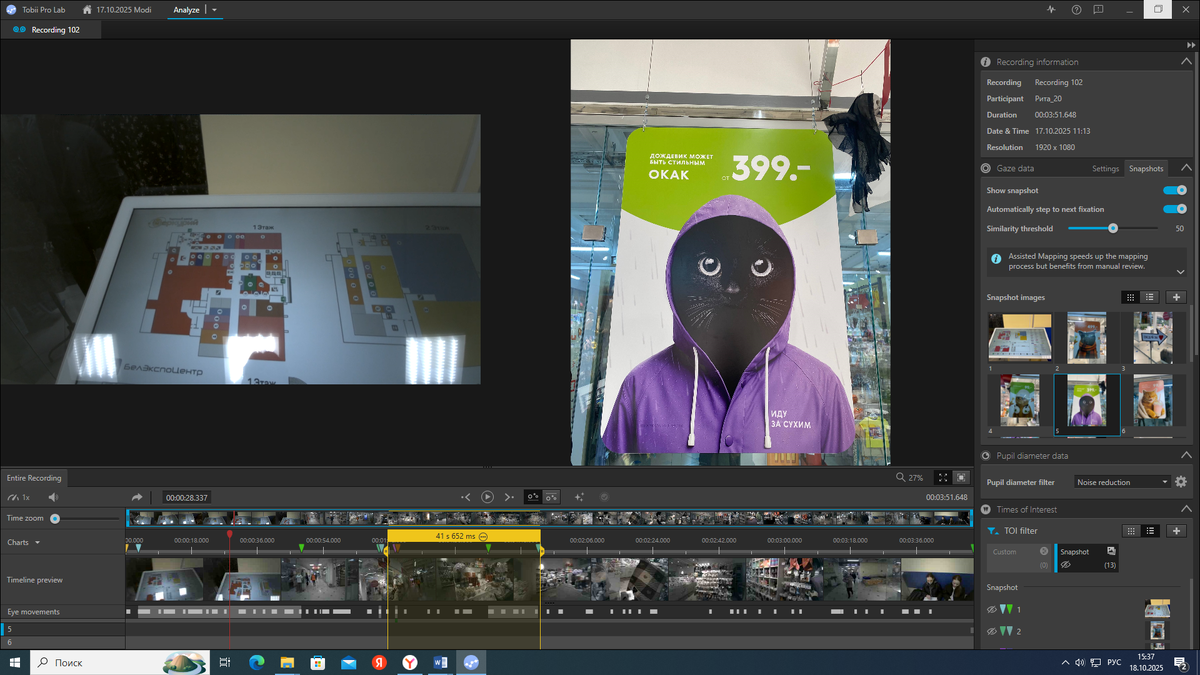
Task: Click the TOI filter funnel icon
Action: (992, 531)
